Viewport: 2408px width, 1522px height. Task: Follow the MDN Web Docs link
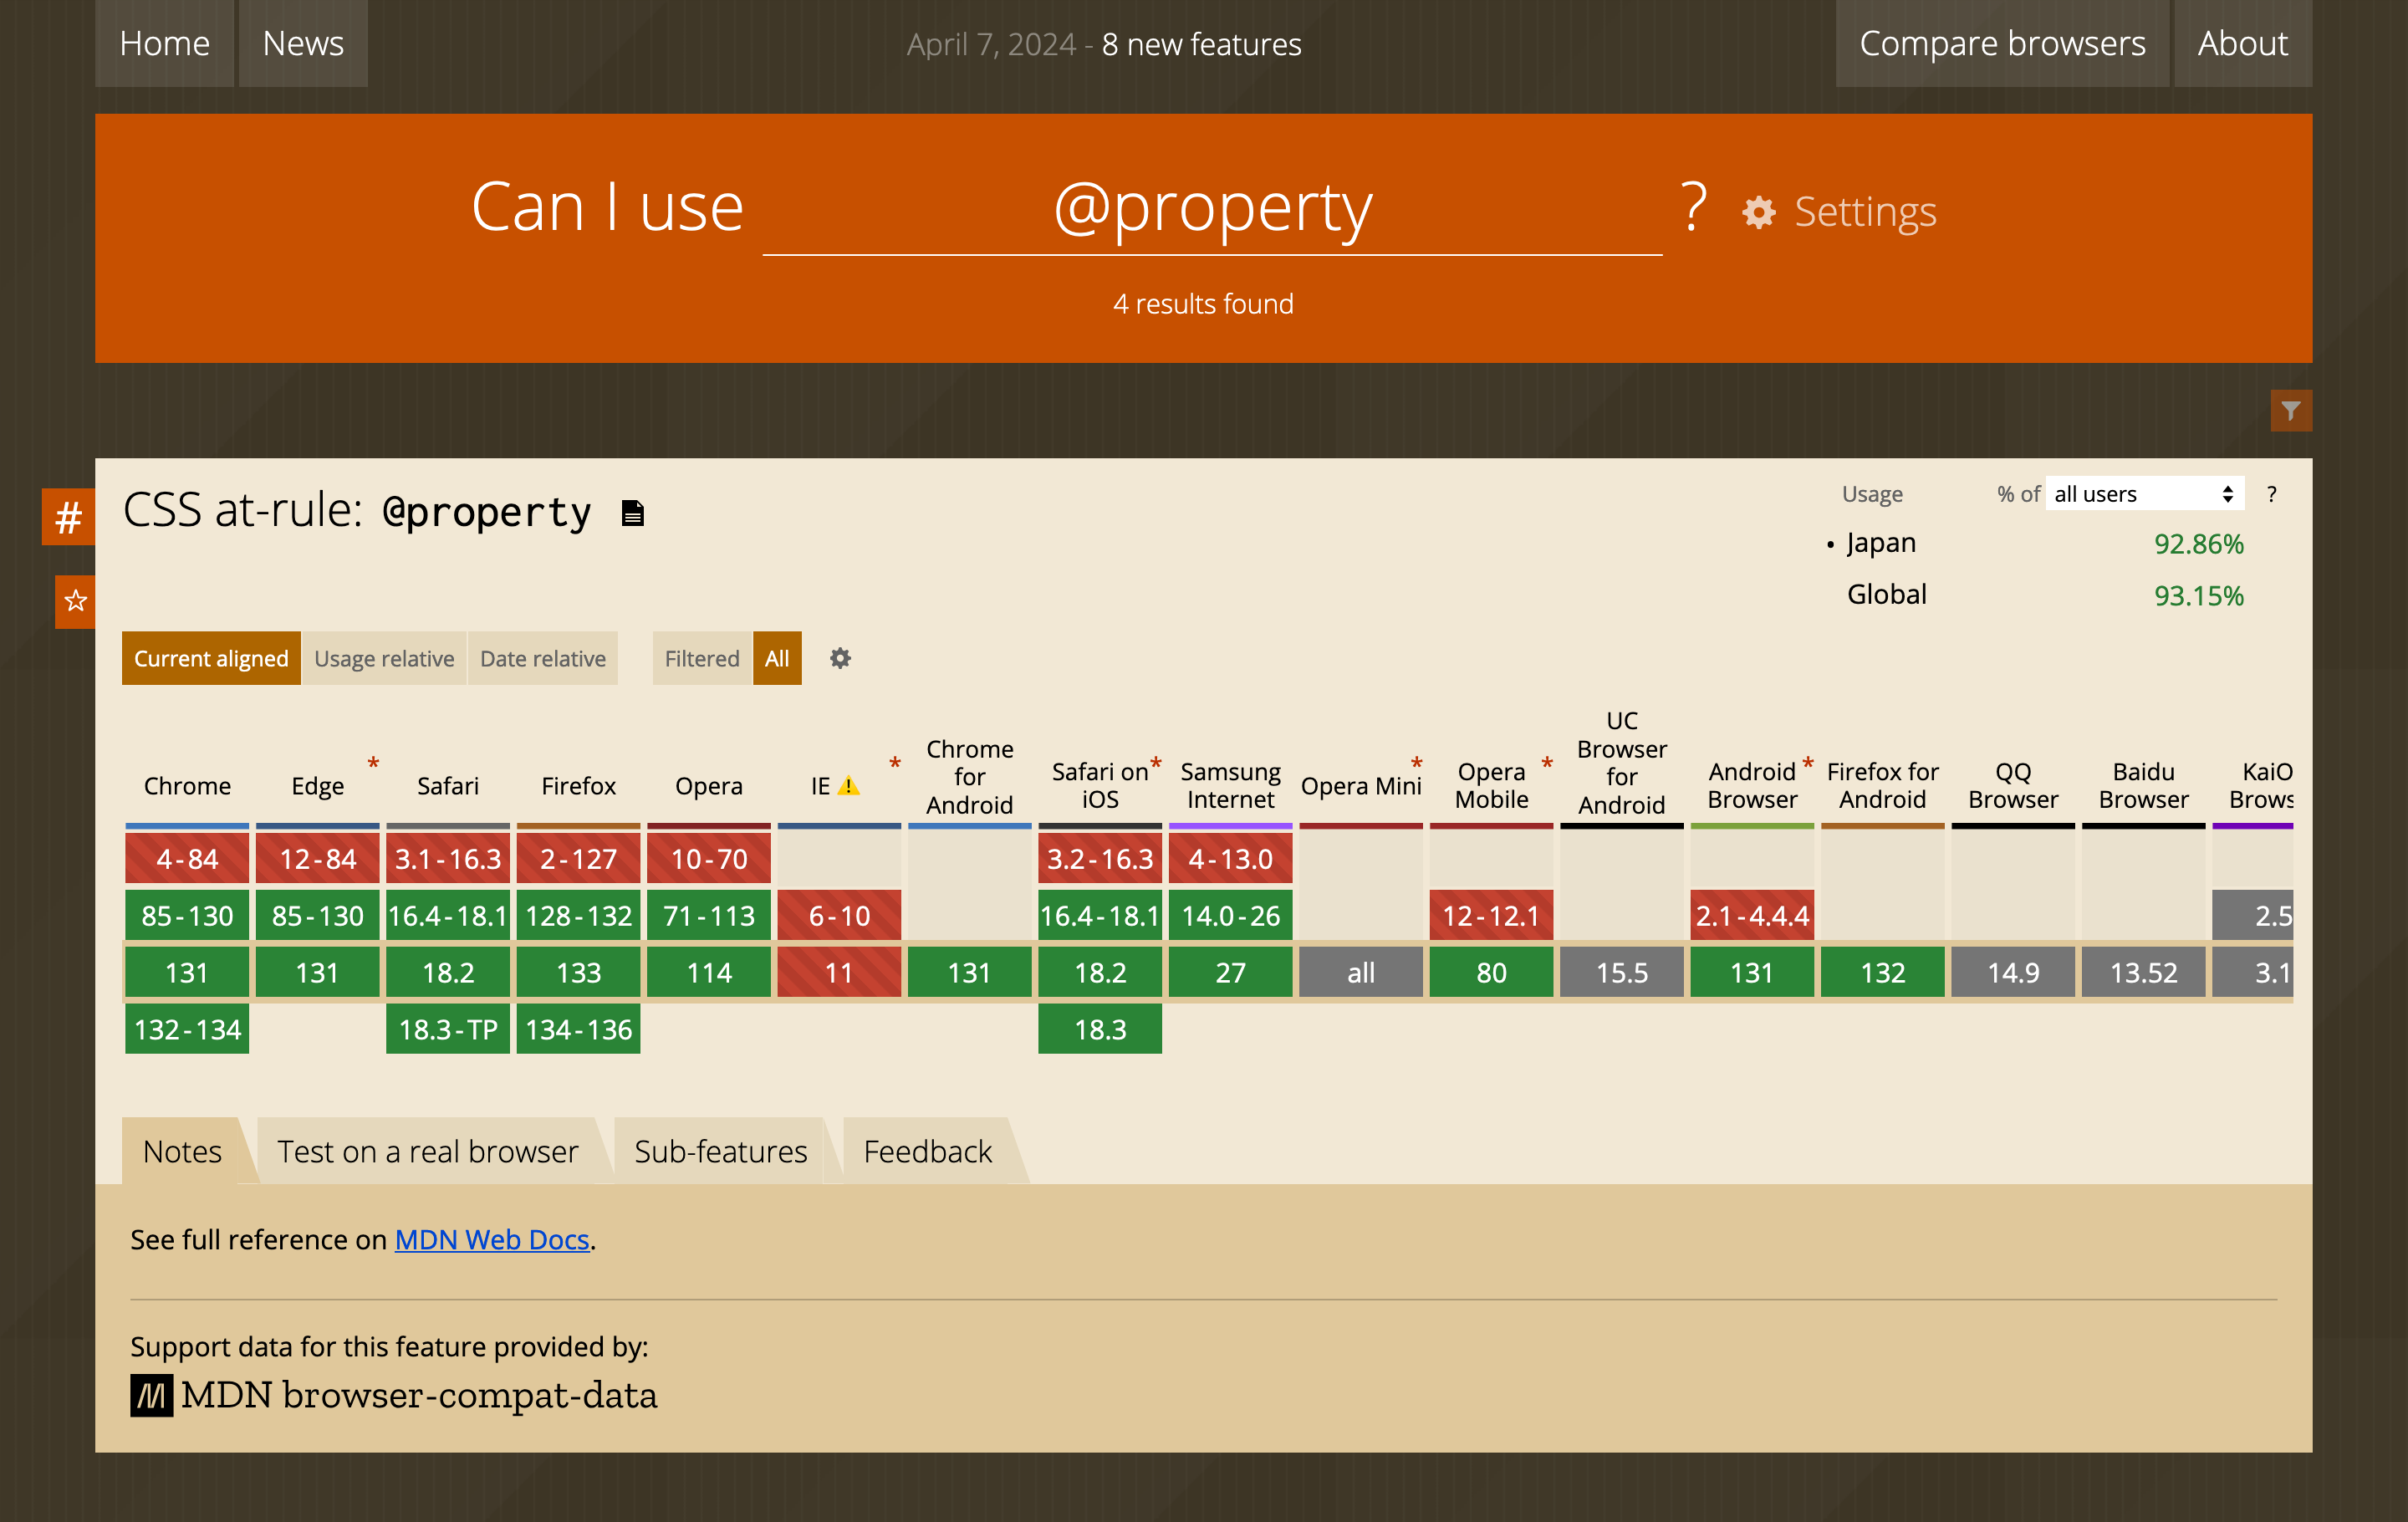coord(492,1239)
